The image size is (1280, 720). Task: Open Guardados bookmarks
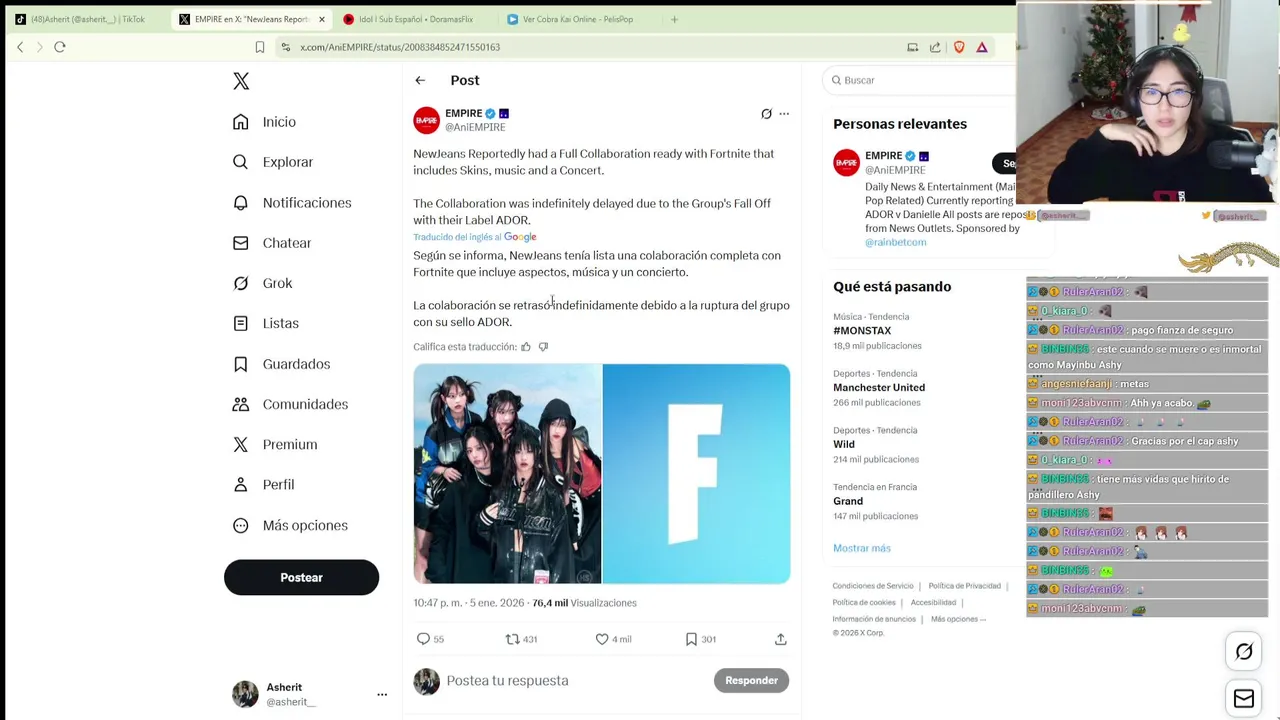point(281,364)
